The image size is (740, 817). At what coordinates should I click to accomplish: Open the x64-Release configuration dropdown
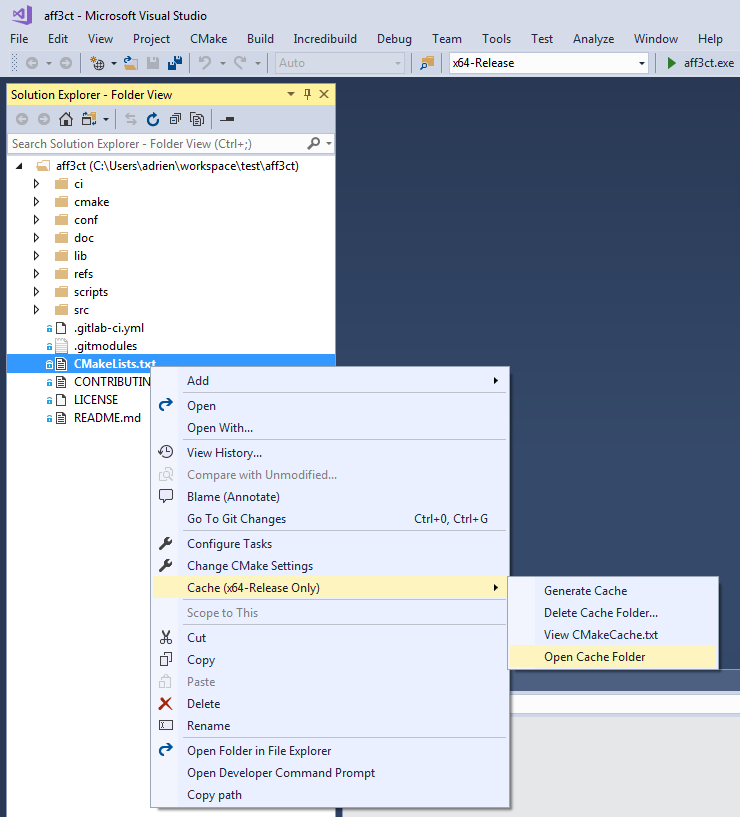tap(642, 63)
